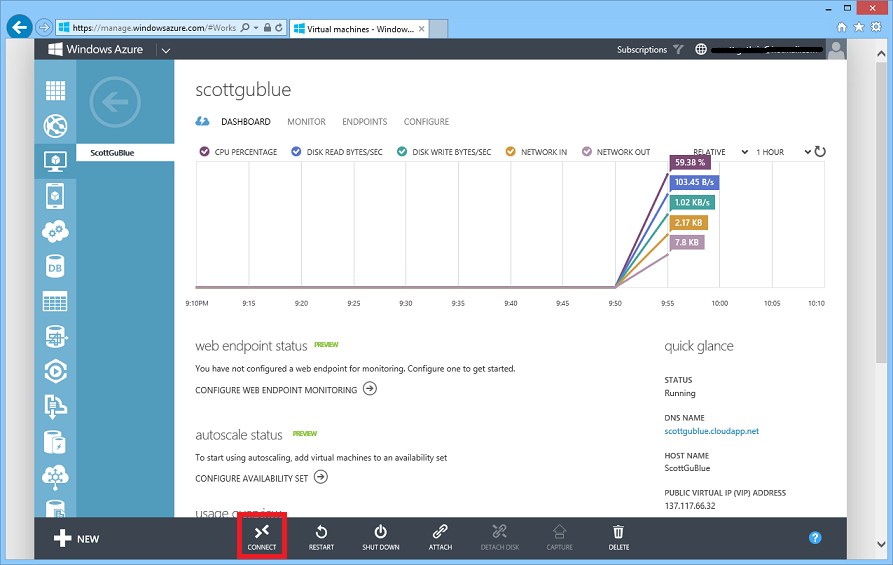Click the 103.45 B/s disk read label

(694, 182)
